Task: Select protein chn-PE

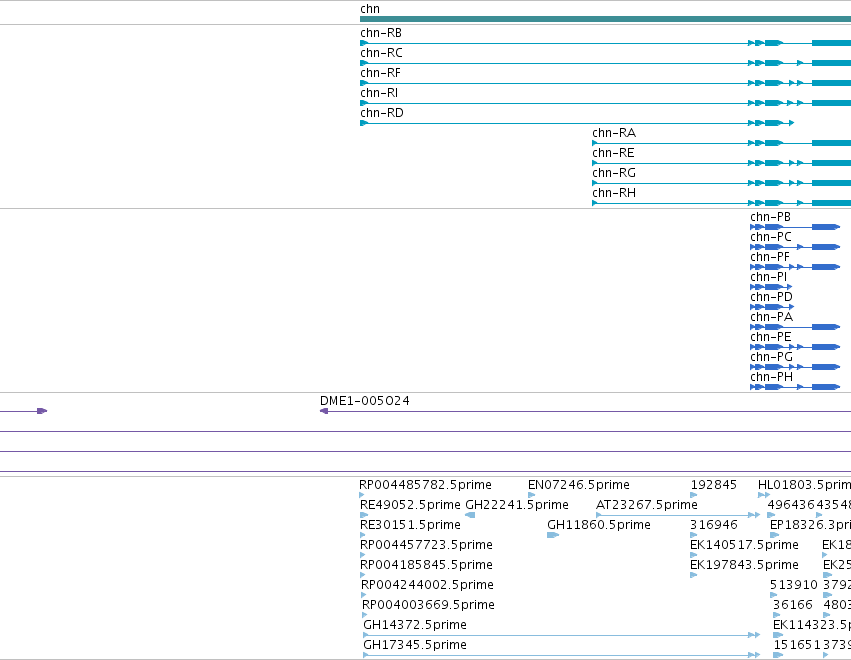Action: point(771,337)
